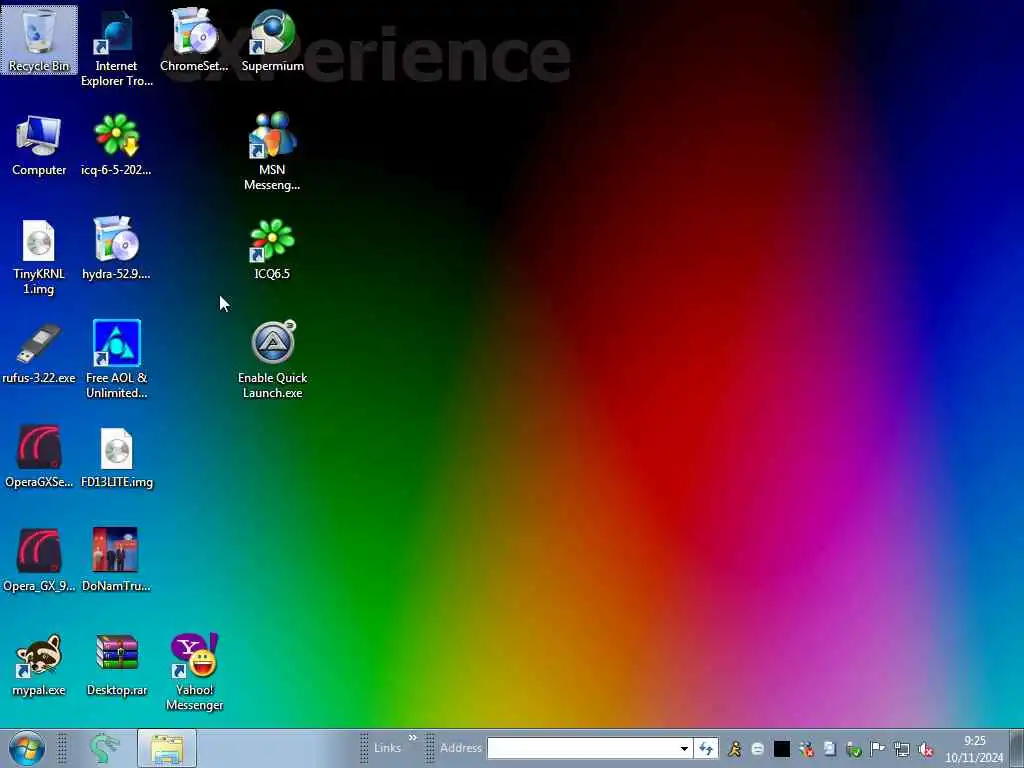1024x768 pixels.
Task: Select the OperaGXSe... installer icon
Action: pos(39,456)
